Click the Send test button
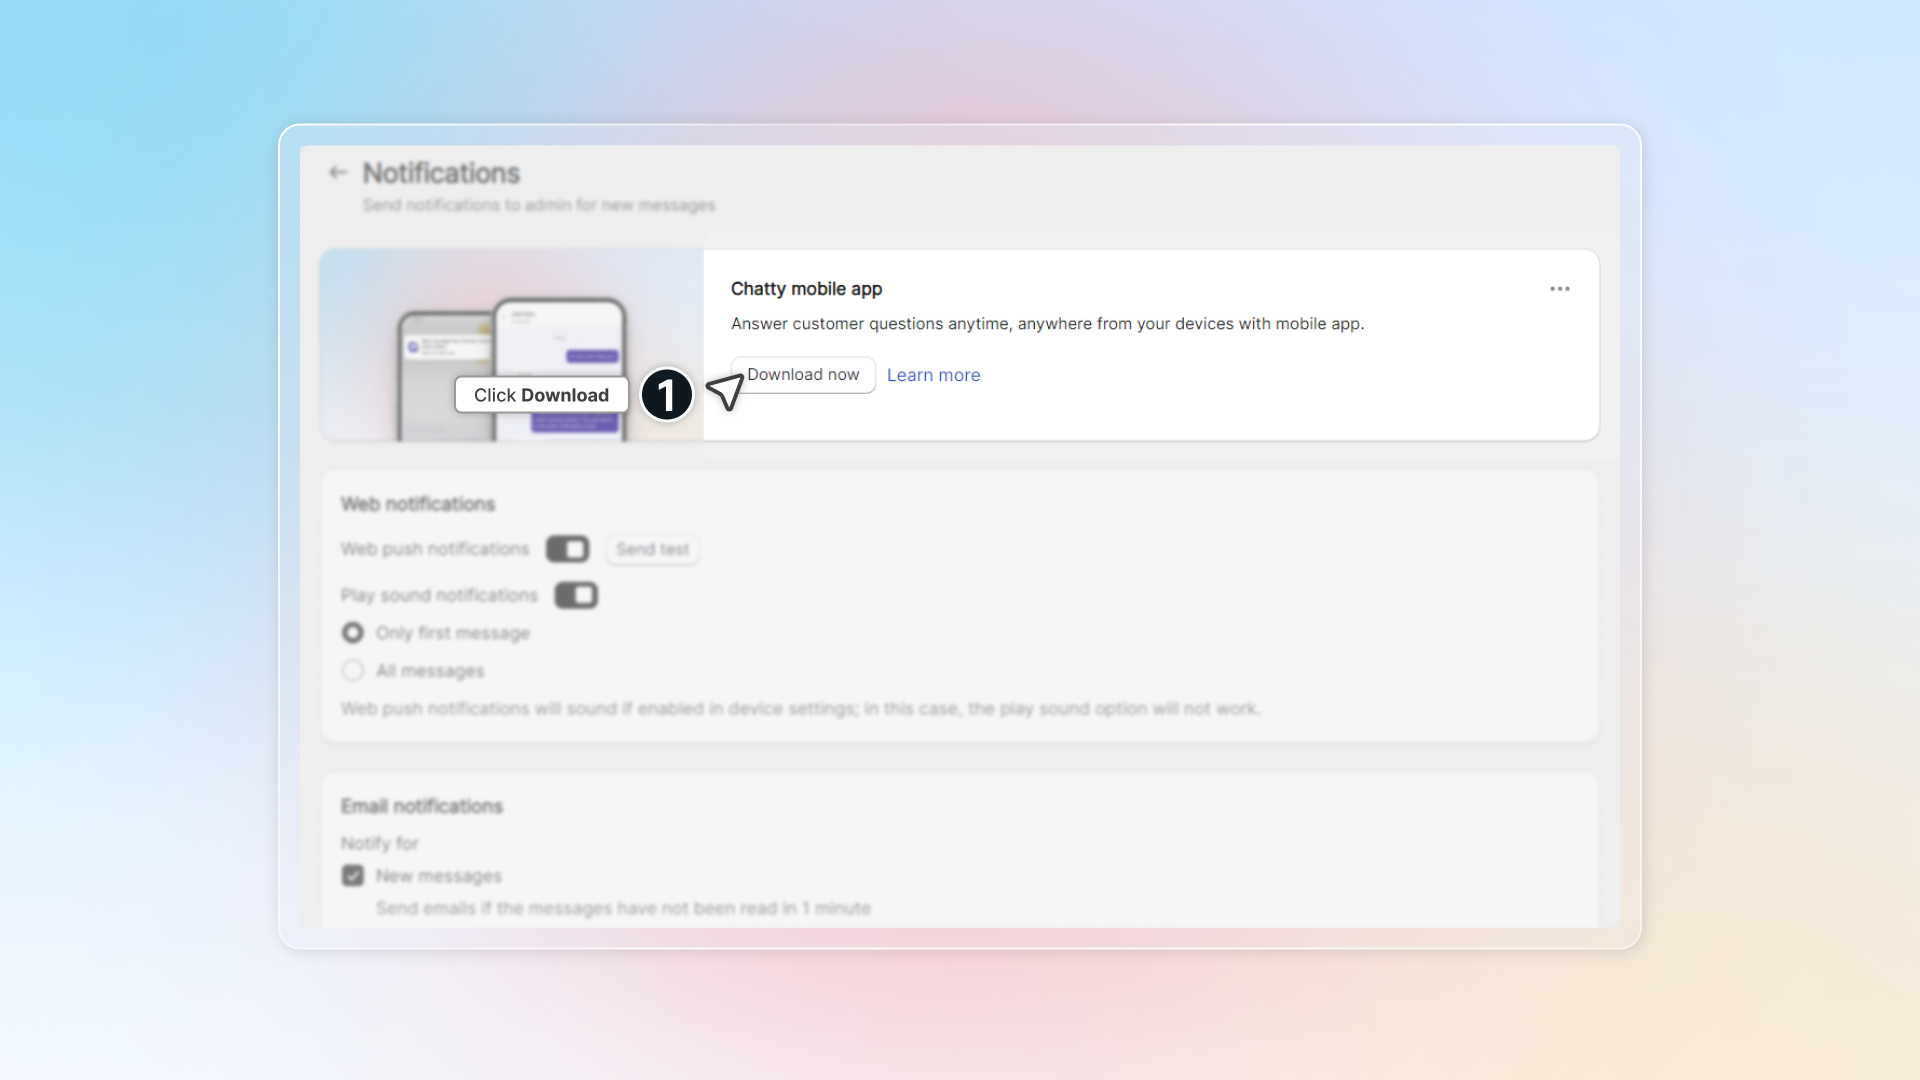 coord(652,549)
